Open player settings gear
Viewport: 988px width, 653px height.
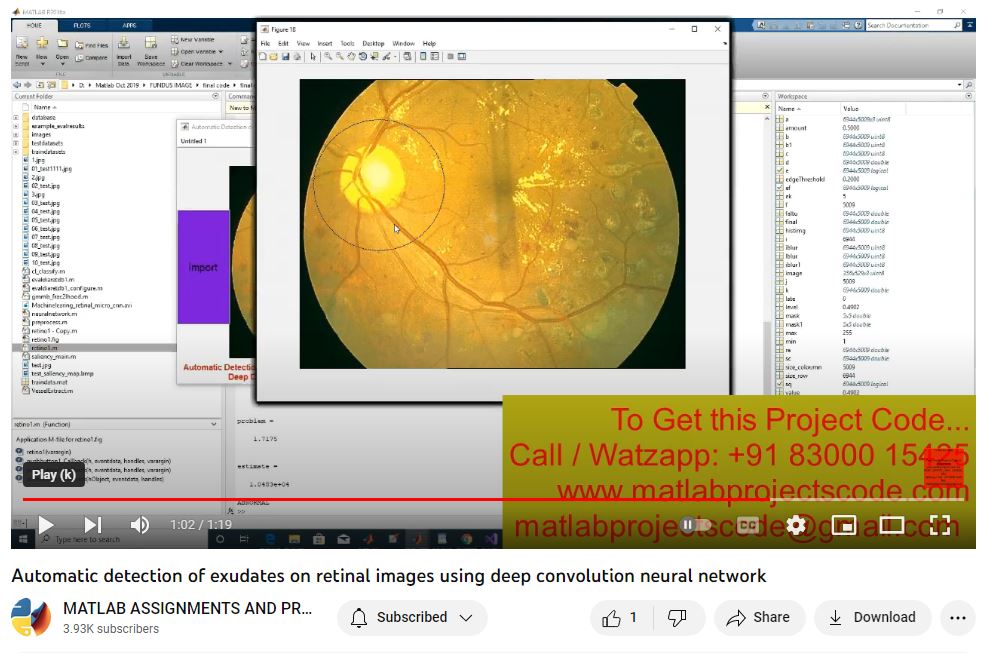(796, 524)
